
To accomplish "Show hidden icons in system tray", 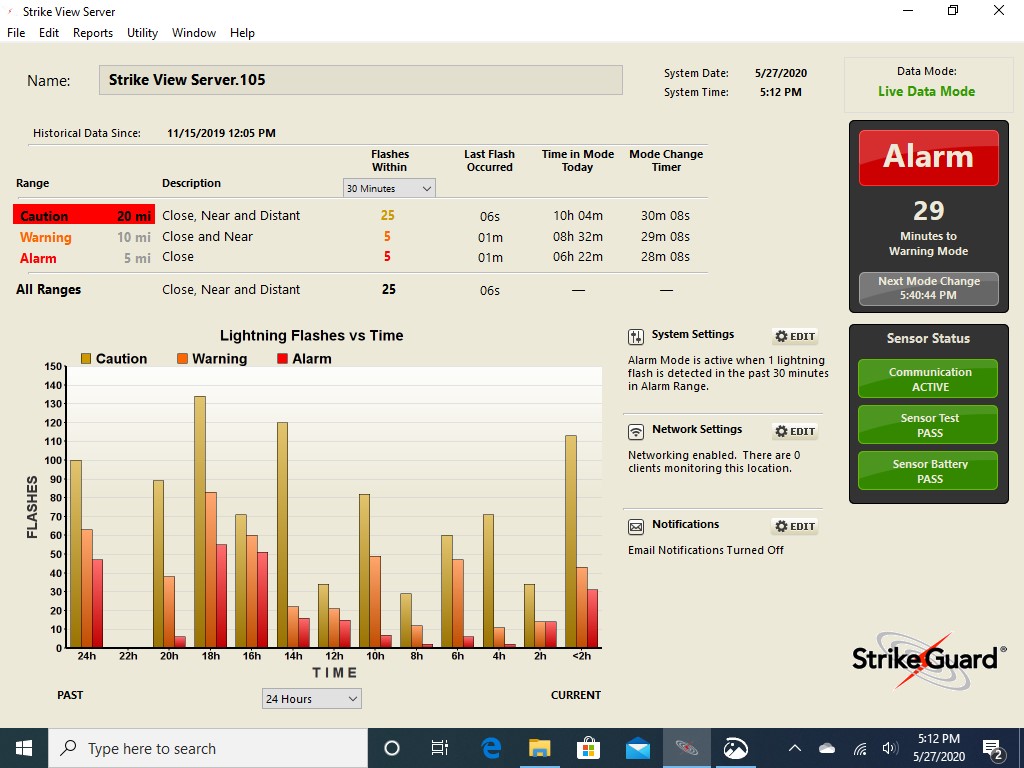I will click(795, 748).
